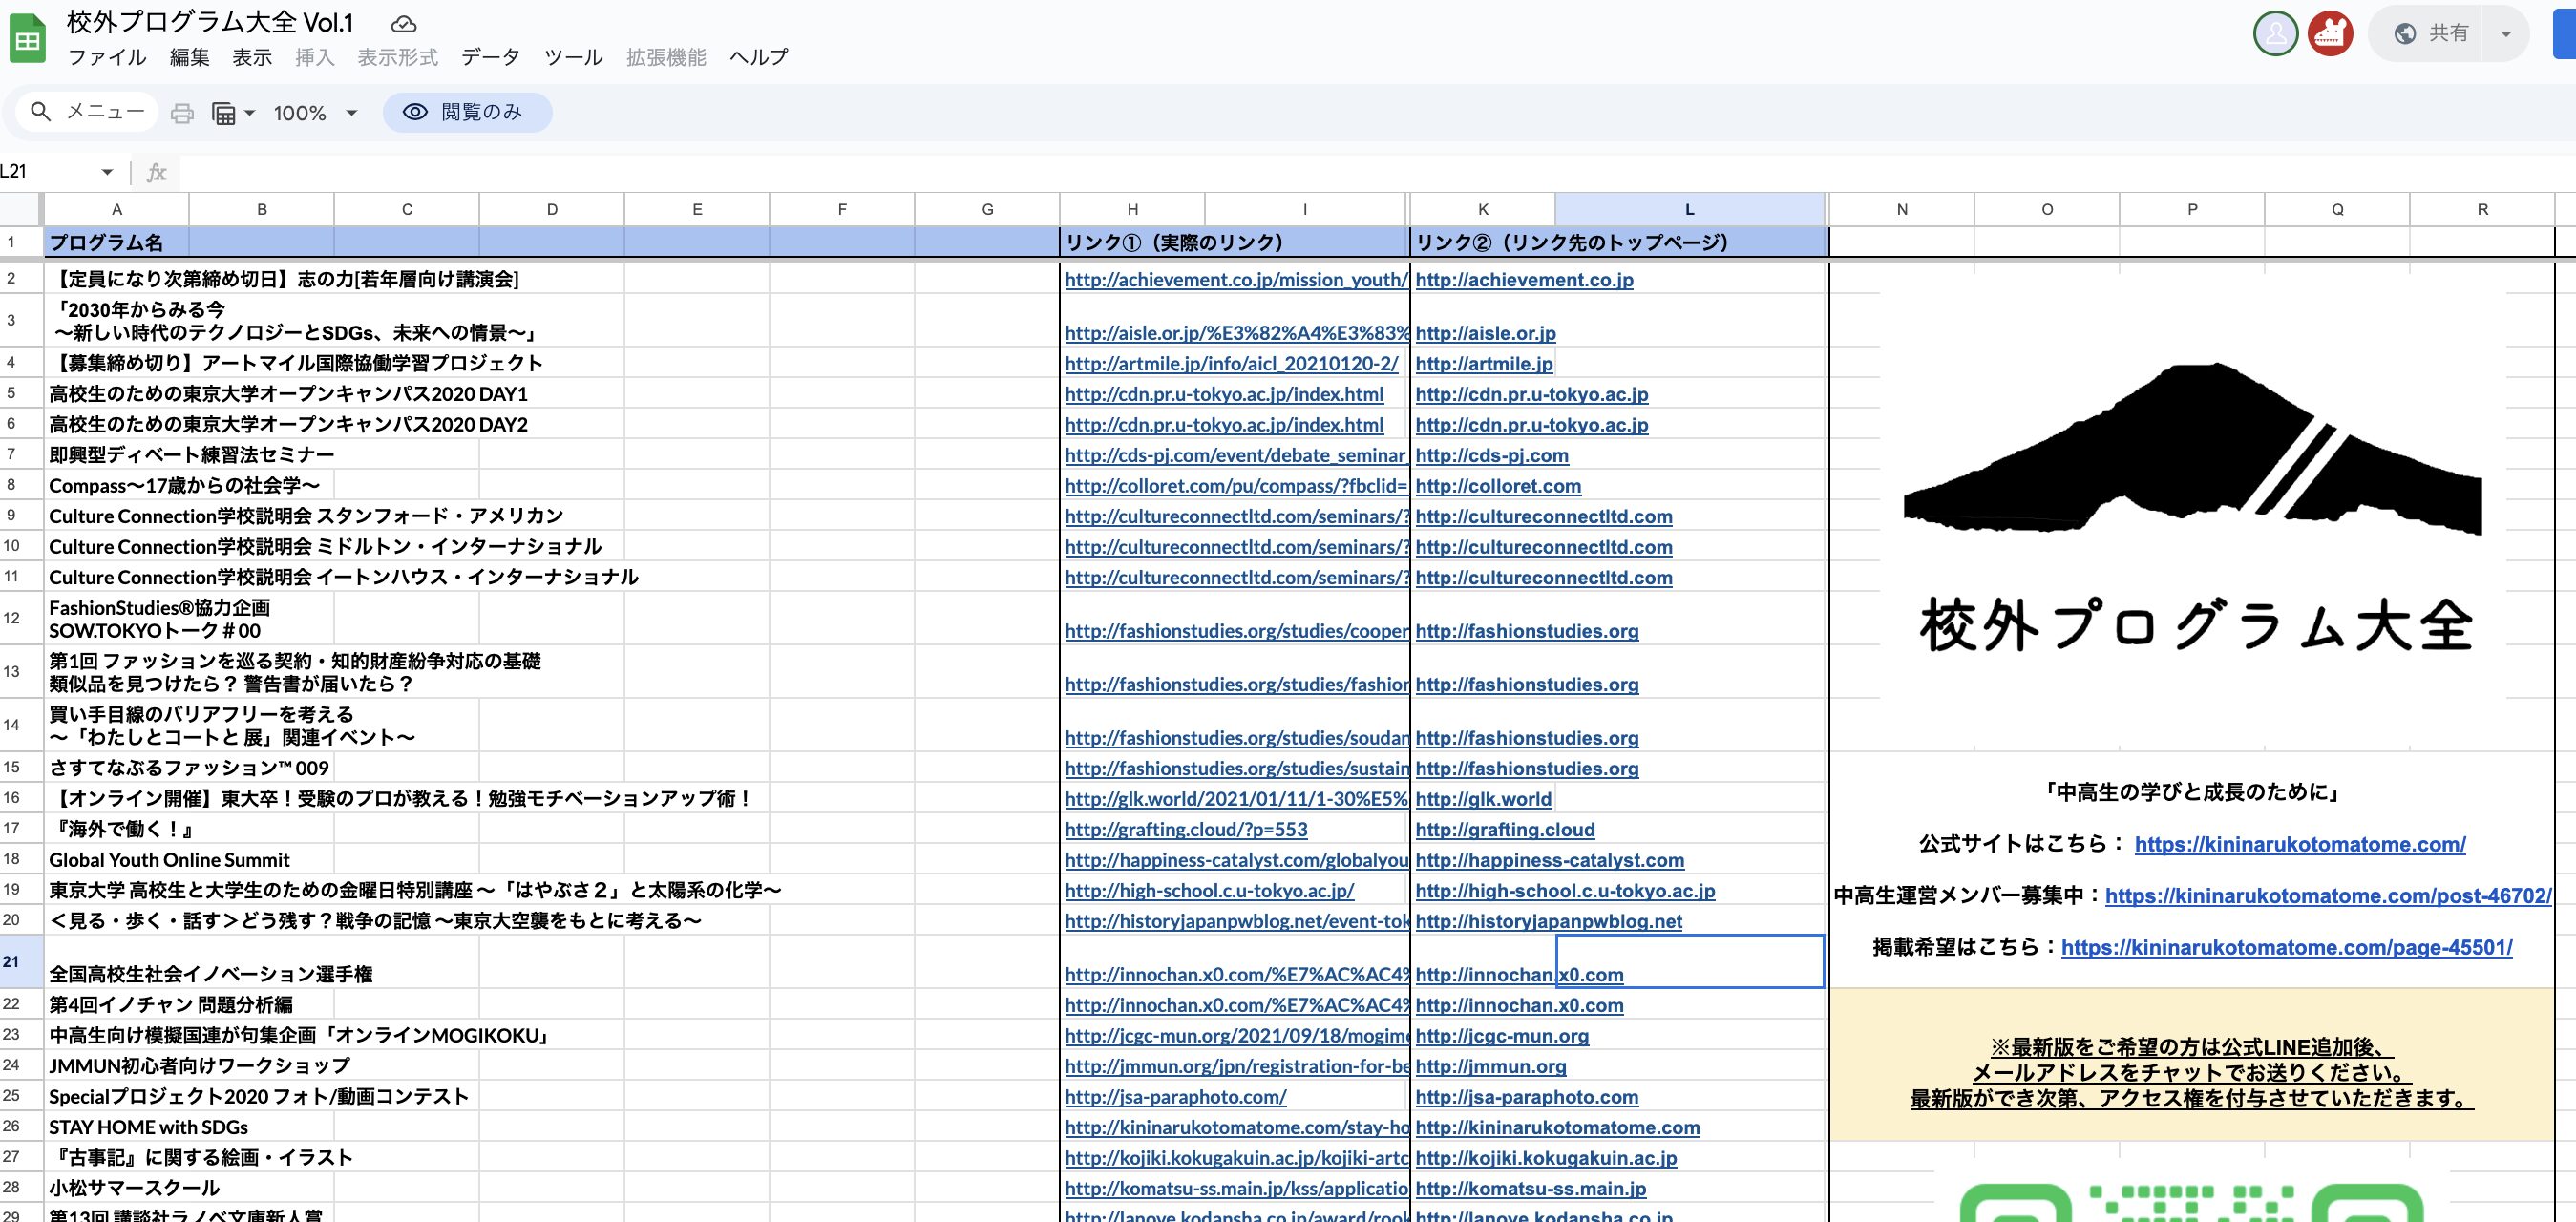The image size is (2576, 1222).
Task: Select column A header
Action: coord(117,209)
